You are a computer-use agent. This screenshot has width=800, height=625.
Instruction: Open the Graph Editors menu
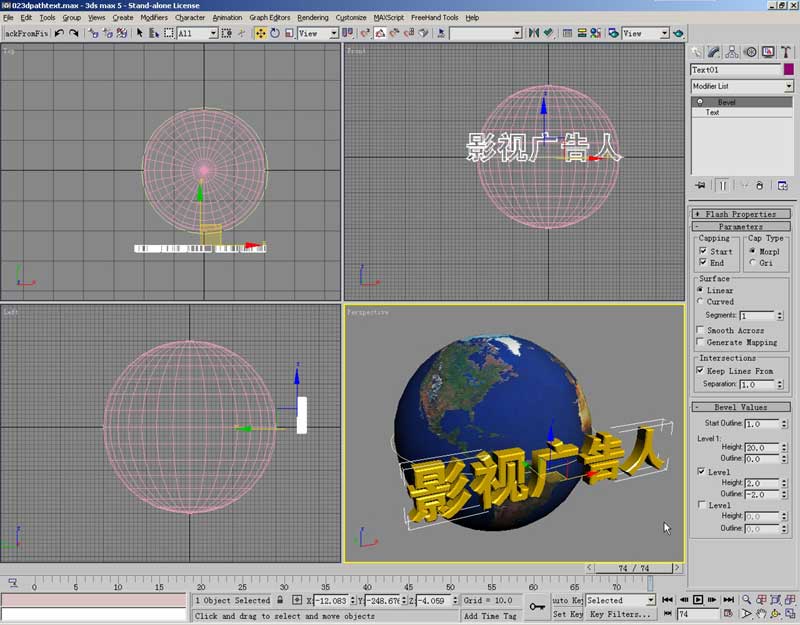(x=269, y=17)
